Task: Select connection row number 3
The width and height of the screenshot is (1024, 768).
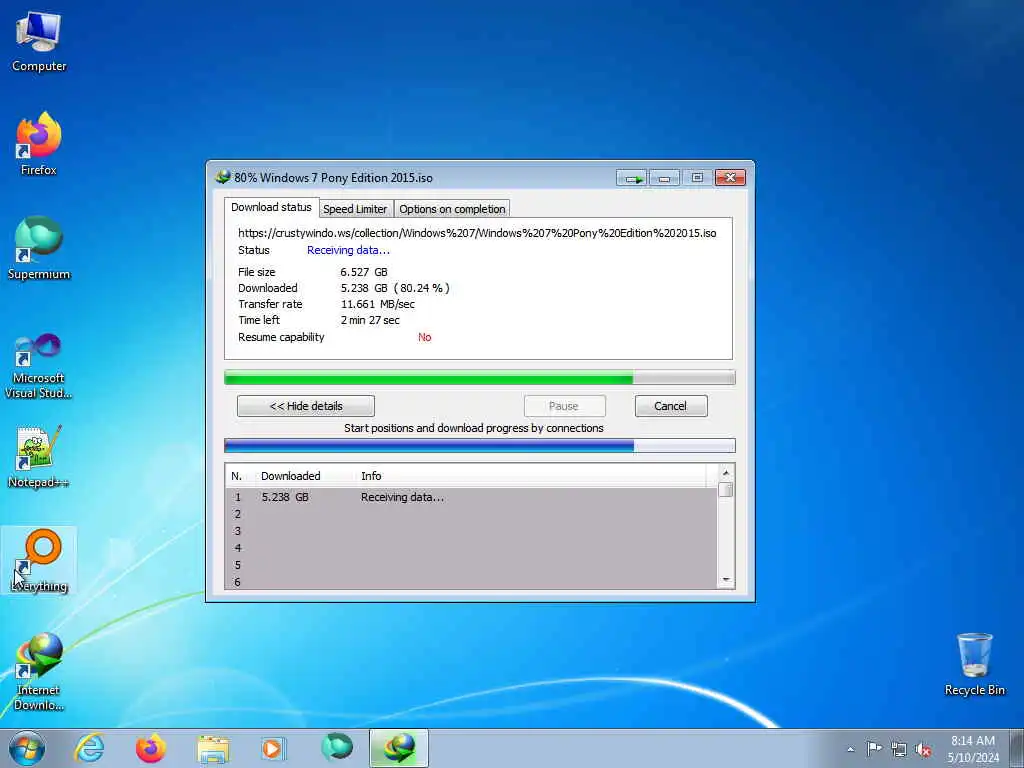Action: (x=472, y=531)
